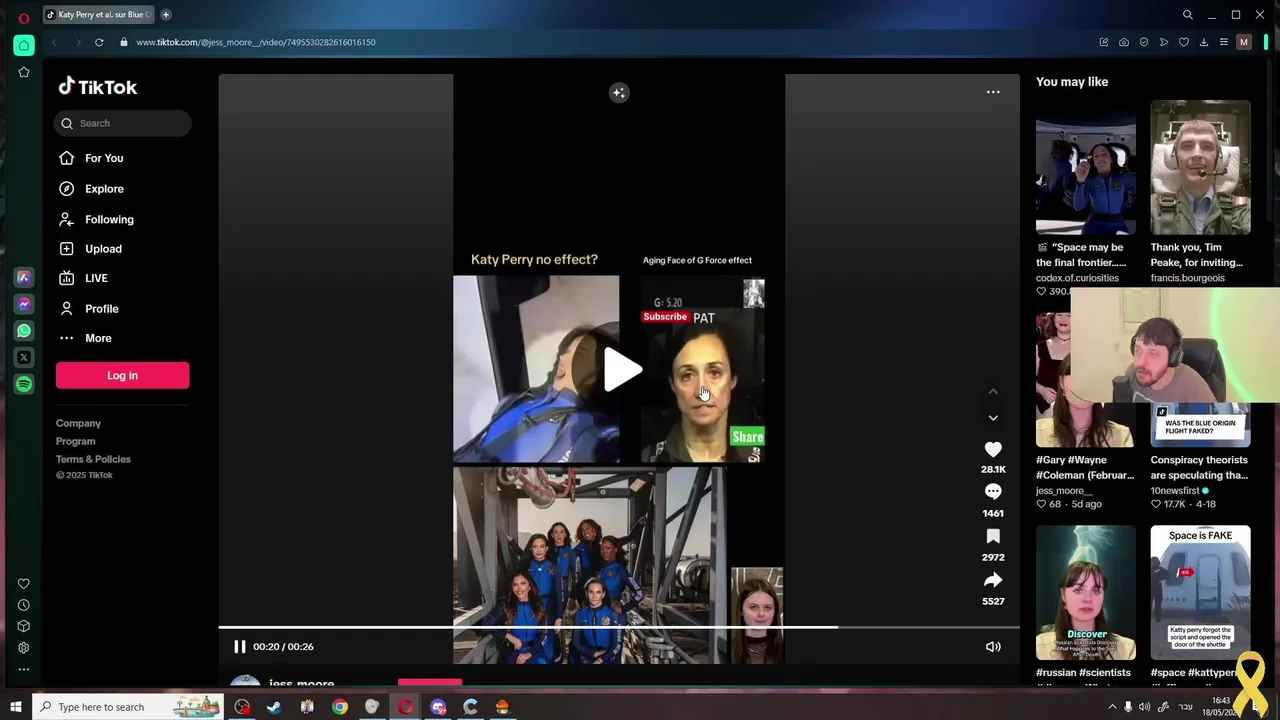Screen dimensions: 1280x720
Task: Click the sparkle icon above the video
Action: (x=619, y=93)
